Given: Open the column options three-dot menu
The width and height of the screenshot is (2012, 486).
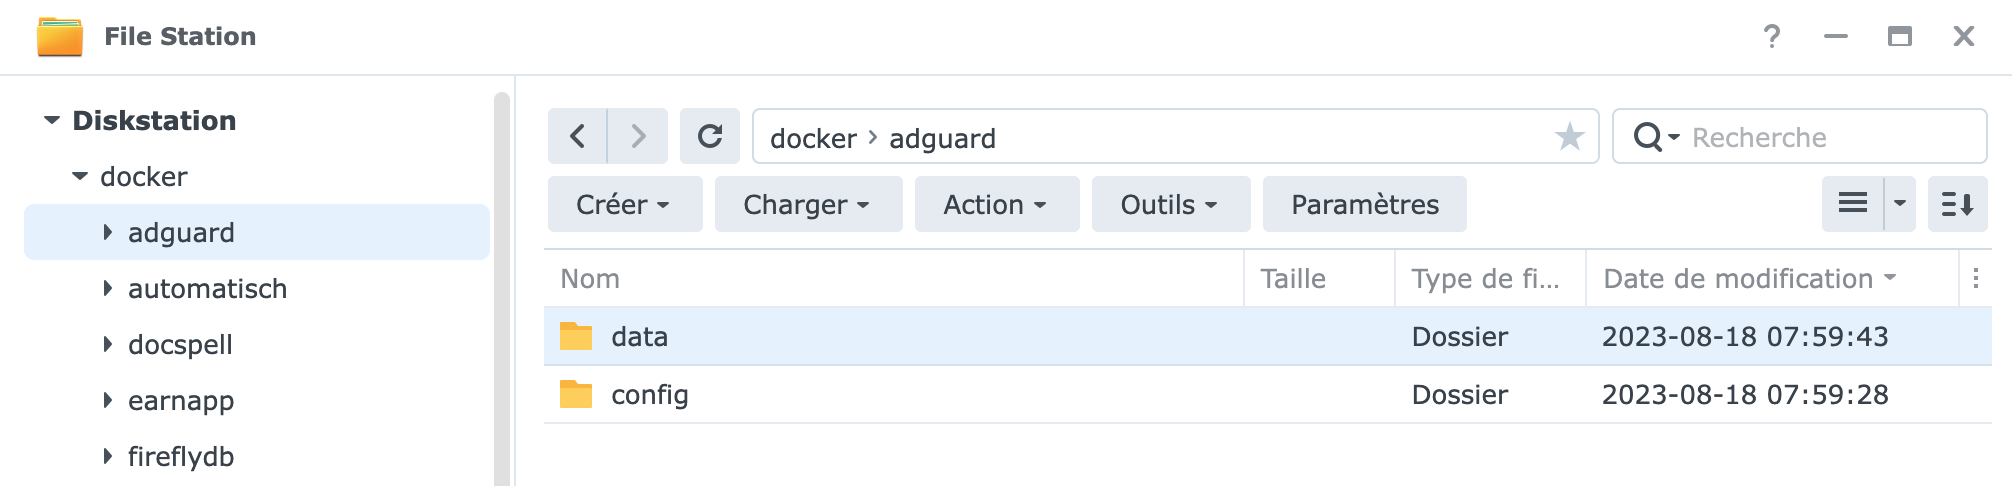Looking at the screenshot, I should pyautogui.click(x=1975, y=278).
